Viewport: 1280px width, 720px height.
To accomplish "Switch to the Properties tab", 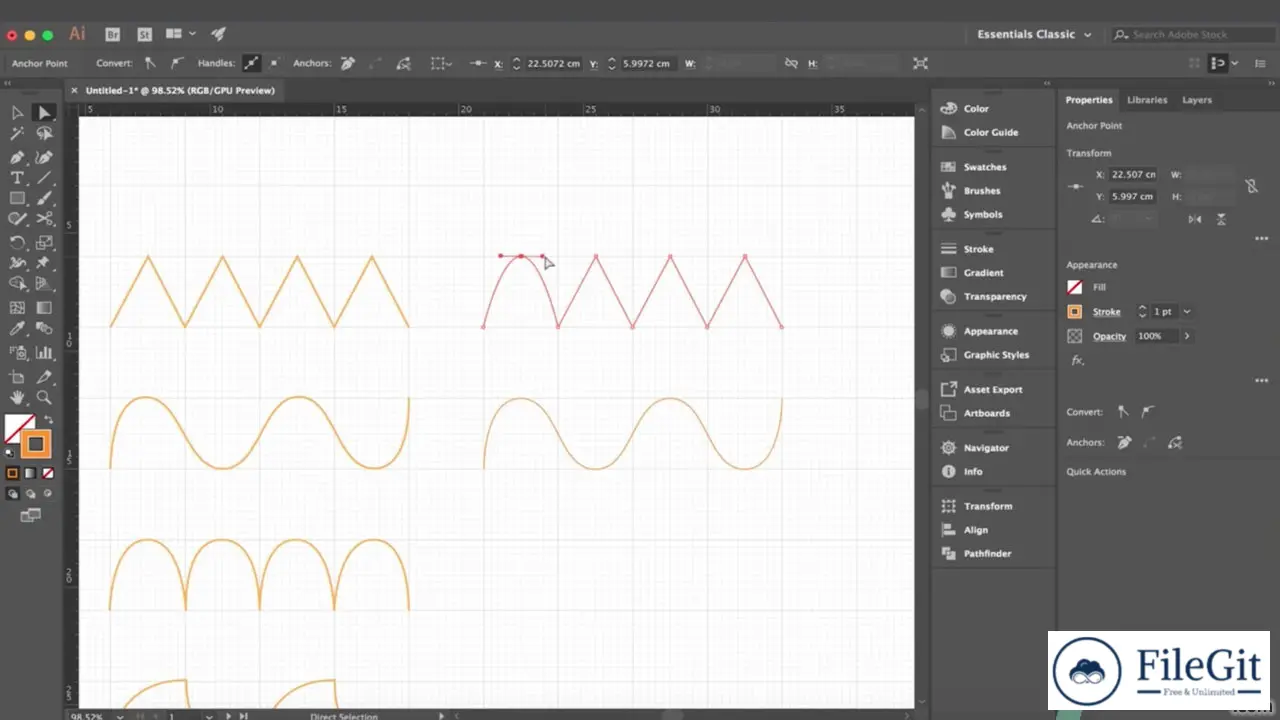I will 1089,100.
